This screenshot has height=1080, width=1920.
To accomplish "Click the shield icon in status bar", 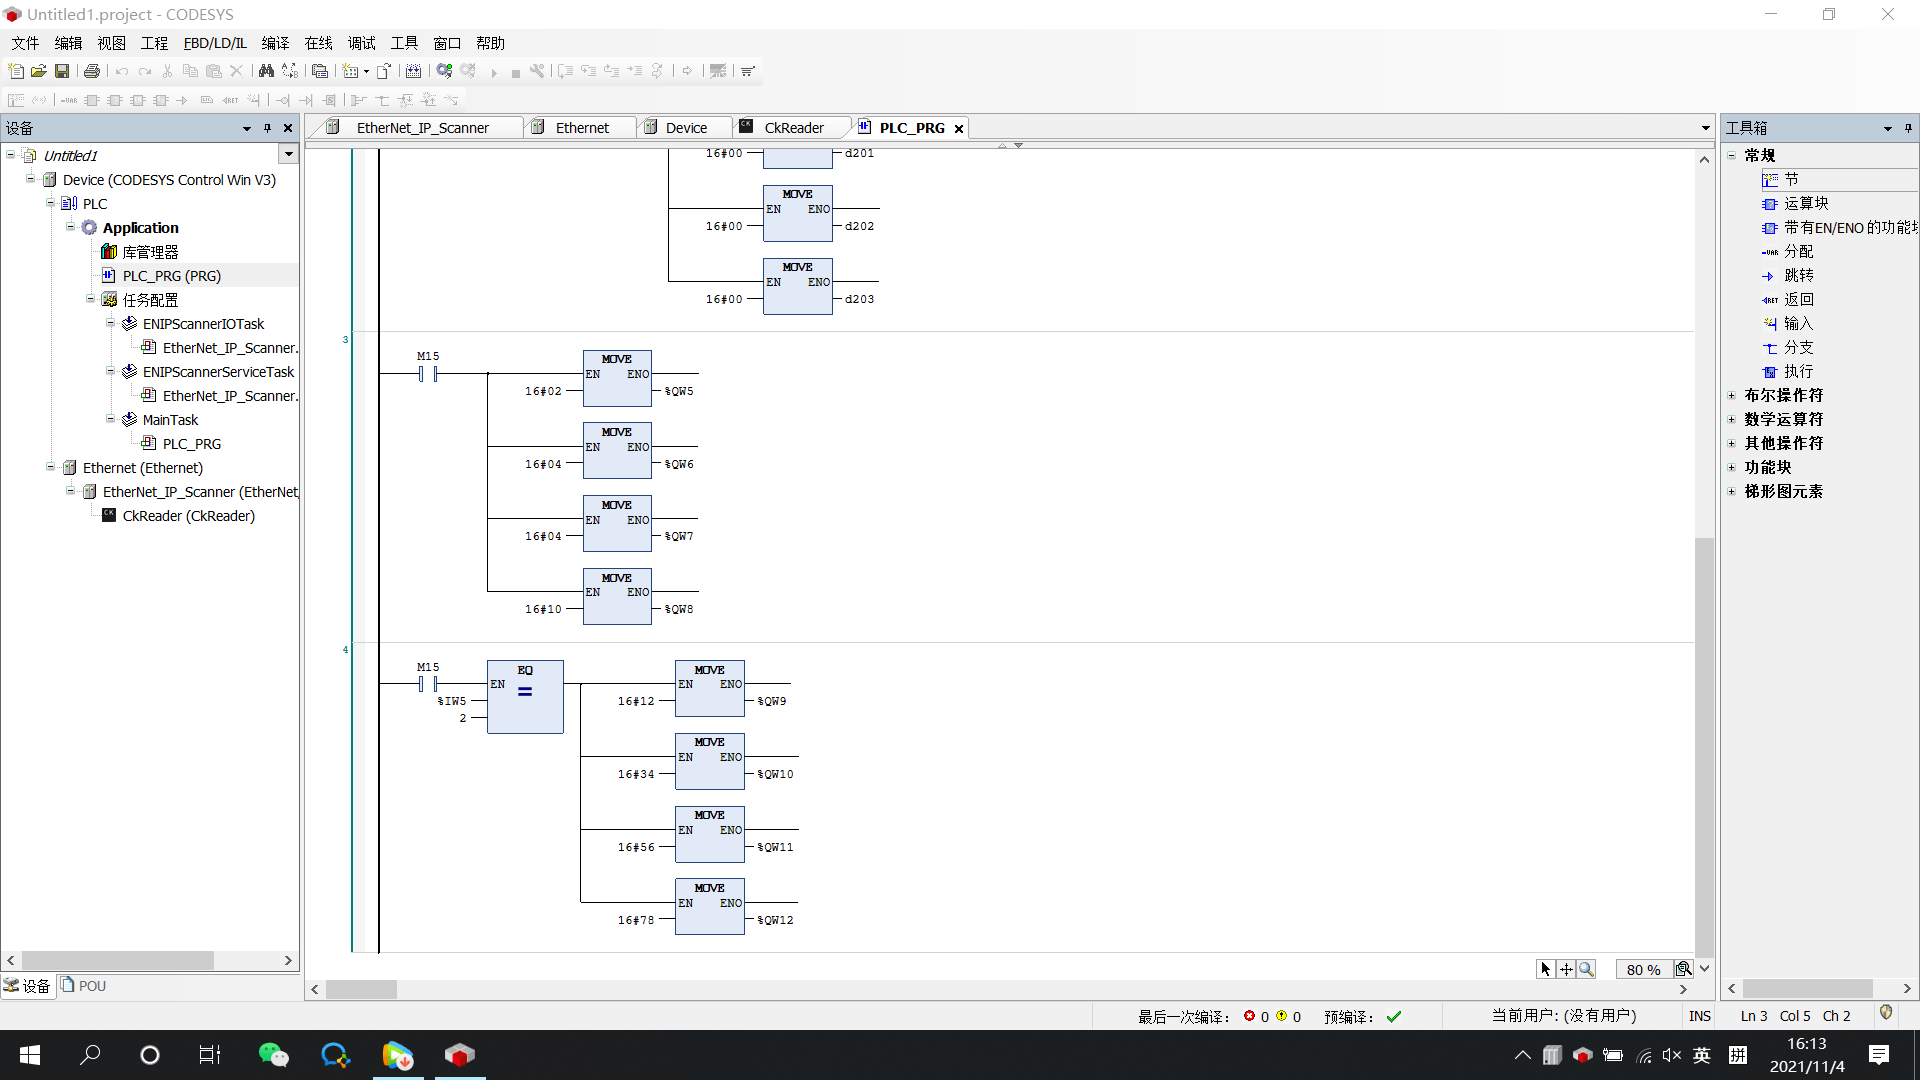I will 1886,1013.
